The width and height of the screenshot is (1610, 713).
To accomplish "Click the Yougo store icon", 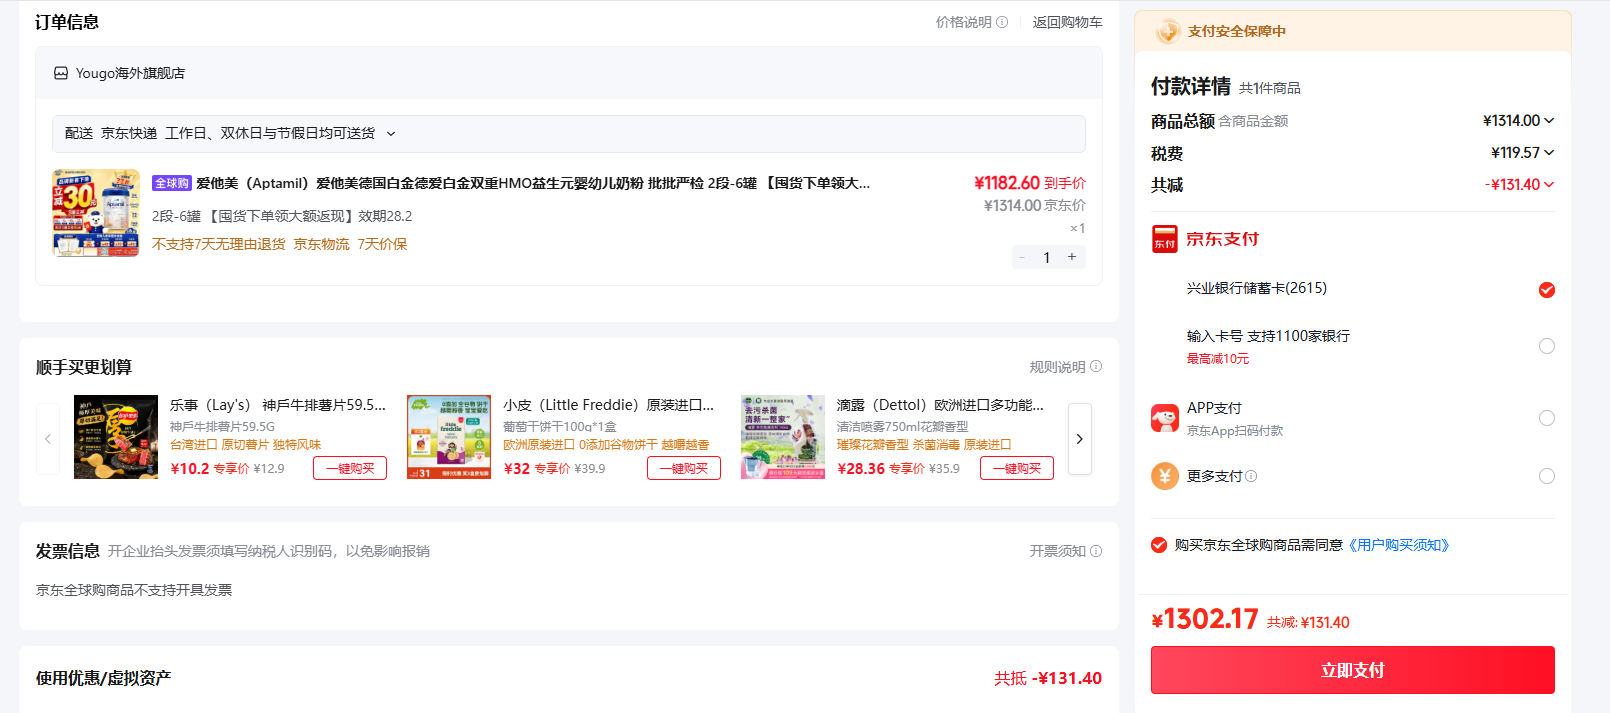I will (x=61, y=73).
